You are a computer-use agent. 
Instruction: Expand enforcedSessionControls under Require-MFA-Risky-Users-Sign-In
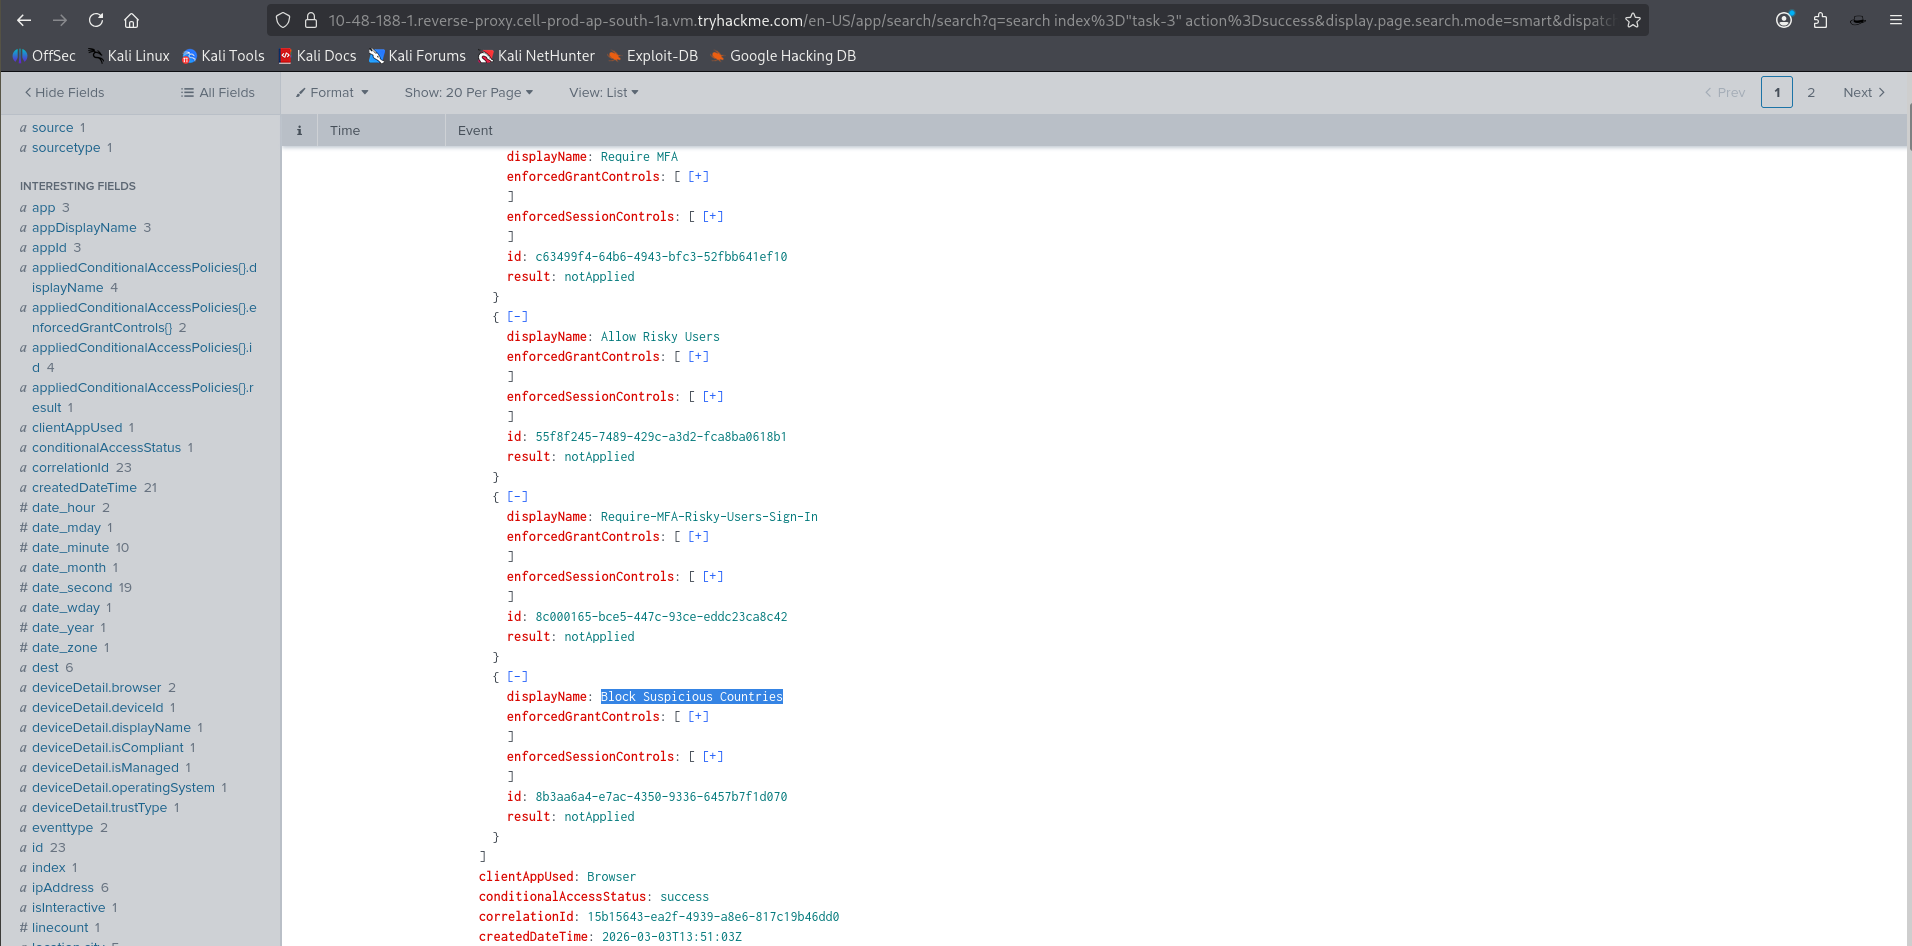[x=712, y=577]
